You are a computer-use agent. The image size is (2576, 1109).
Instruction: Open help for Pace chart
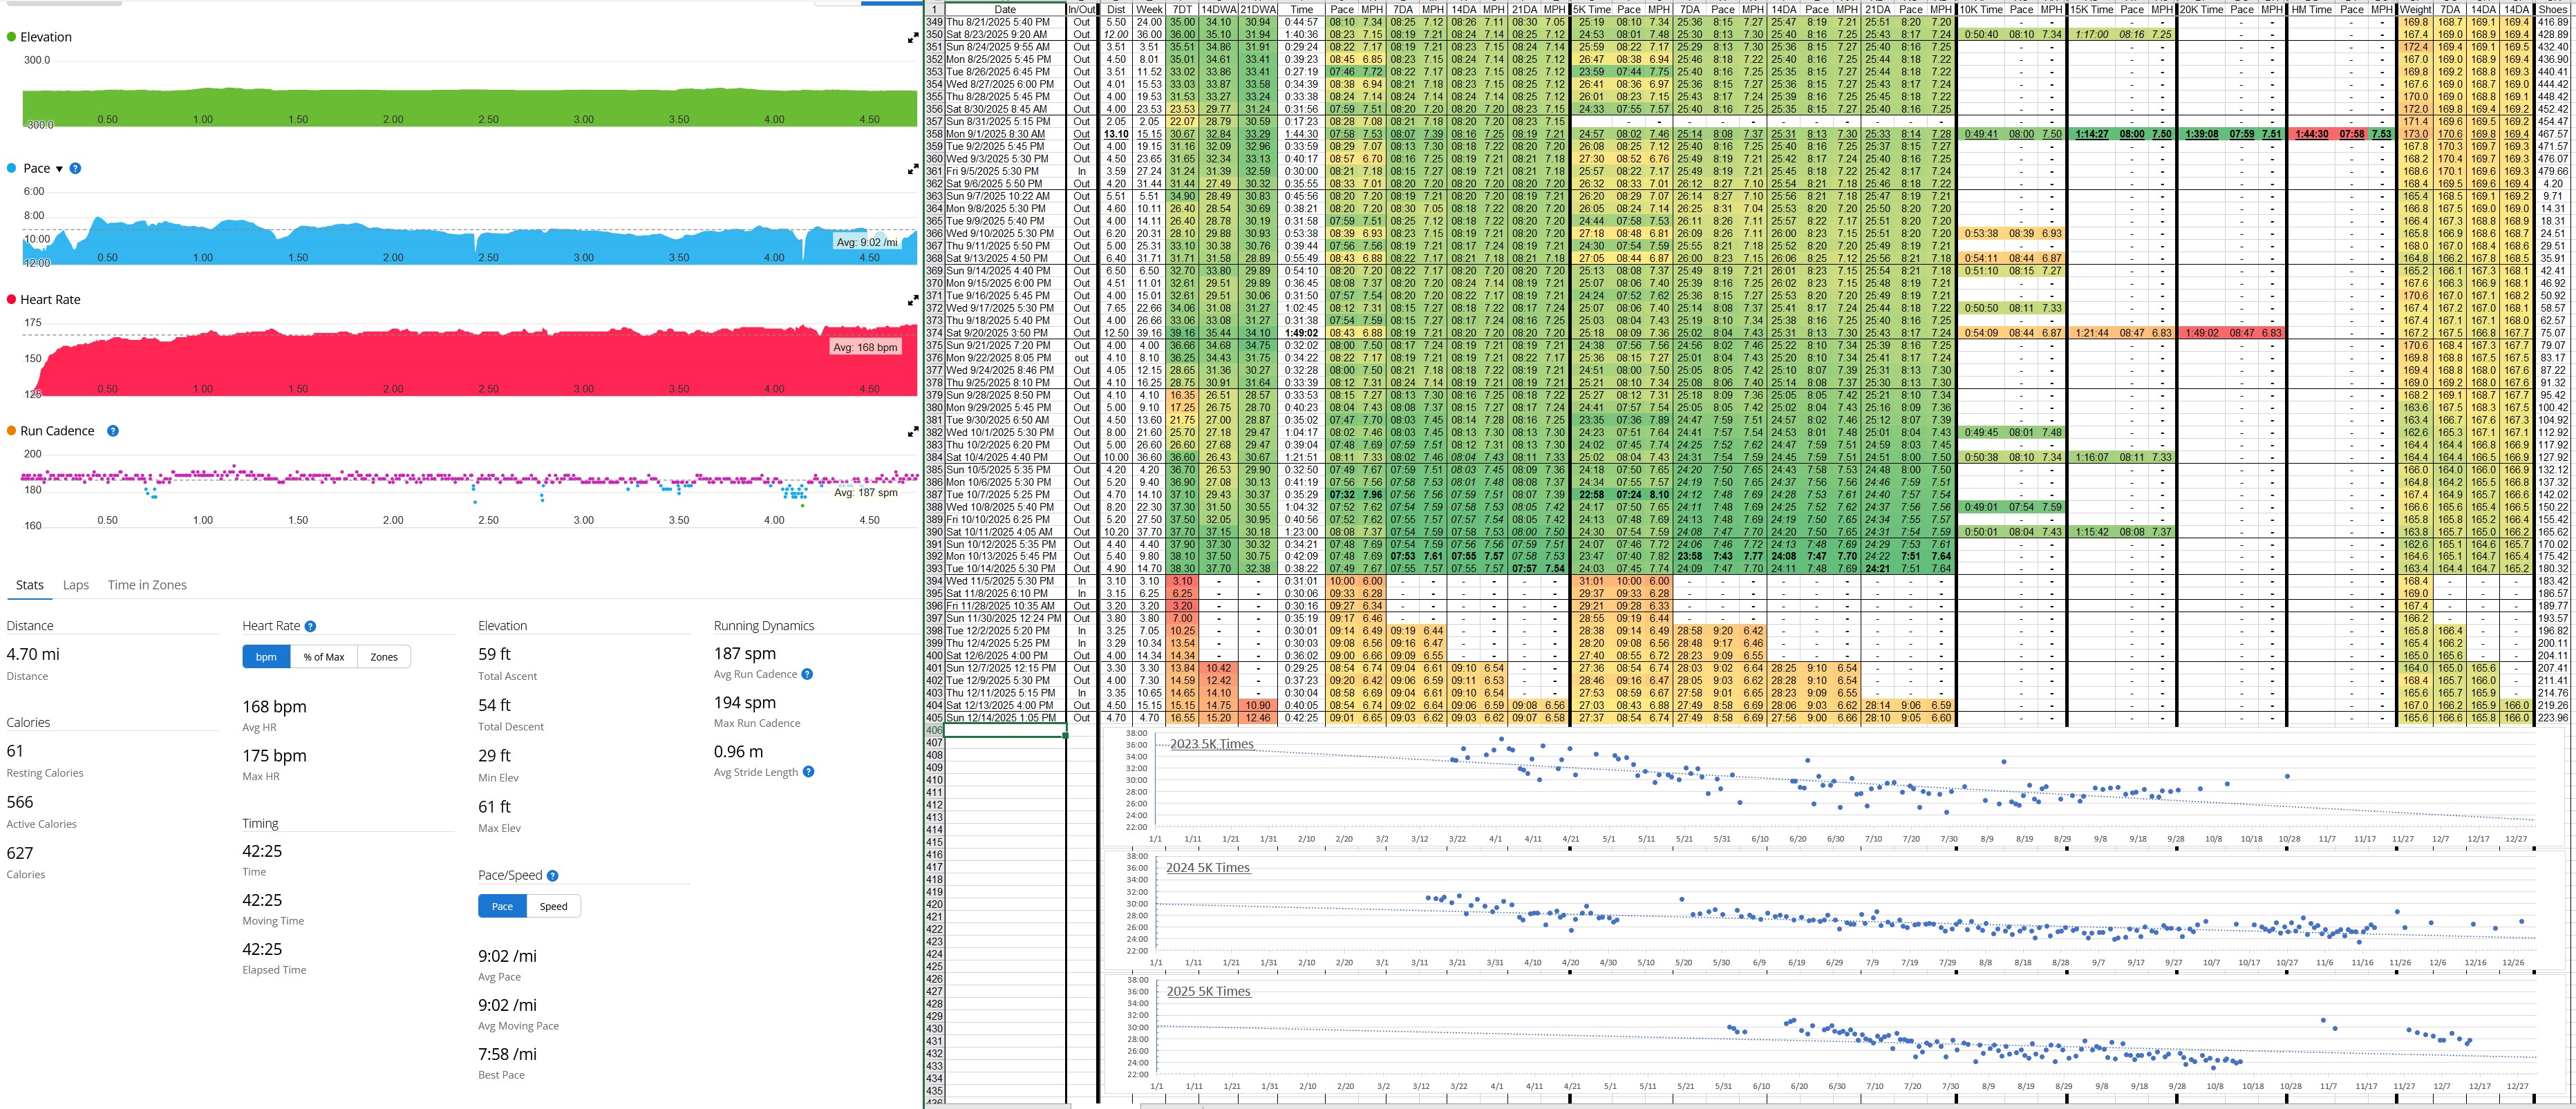pyautogui.click(x=75, y=169)
